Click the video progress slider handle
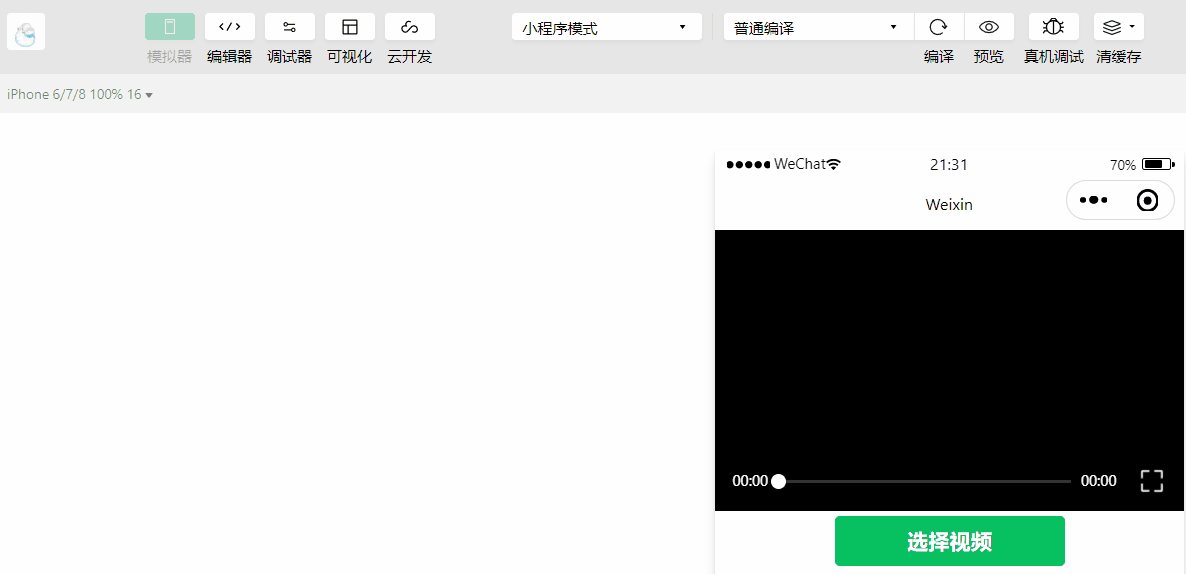Image resolution: width=1186 pixels, height=574 pixels. point(778,481)
